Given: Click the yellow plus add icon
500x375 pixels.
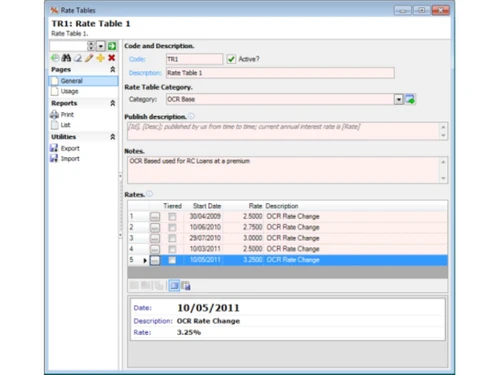Looking at the screenshot, I should (100, 58).
